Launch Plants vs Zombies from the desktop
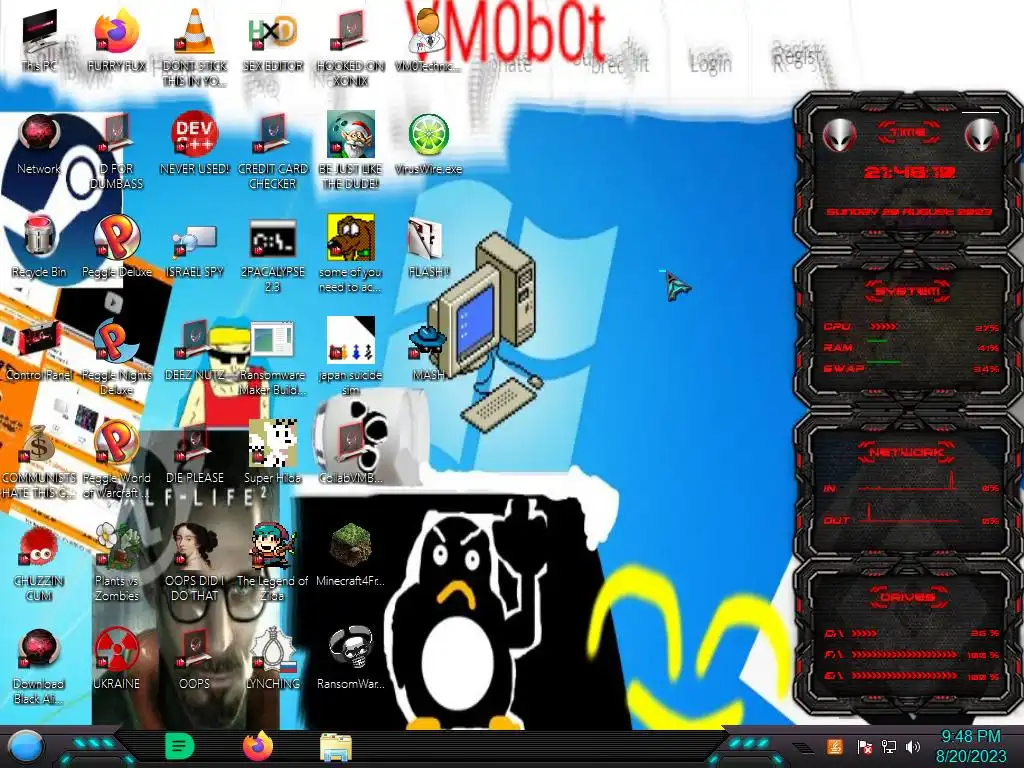Viewport: 1024px width, 768px height. pyautogui.click(x=117, y=562)
